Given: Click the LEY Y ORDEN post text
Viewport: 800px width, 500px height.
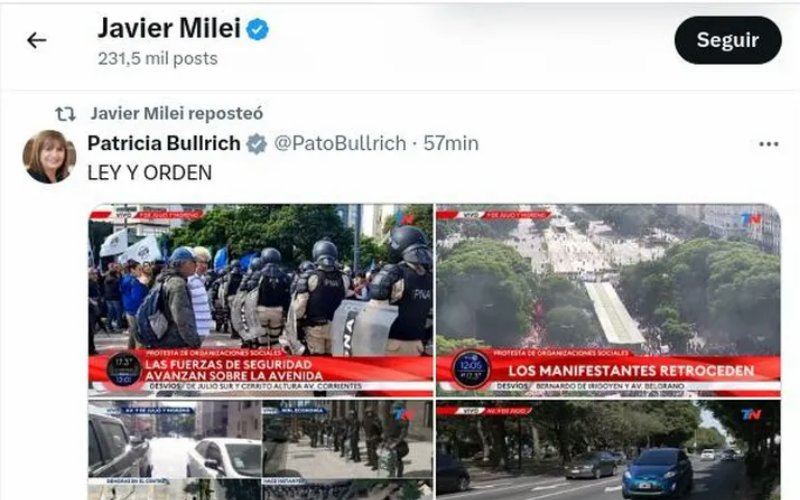Looking at the screenshot, I should 149,173.
